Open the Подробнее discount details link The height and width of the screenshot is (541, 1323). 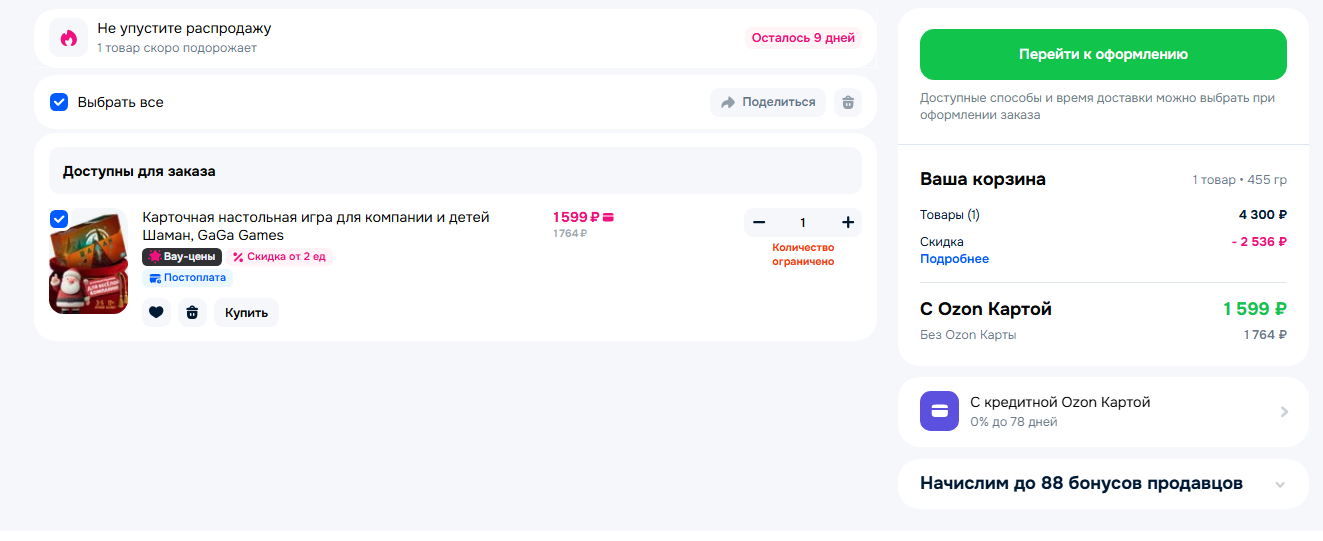point(954,259)
